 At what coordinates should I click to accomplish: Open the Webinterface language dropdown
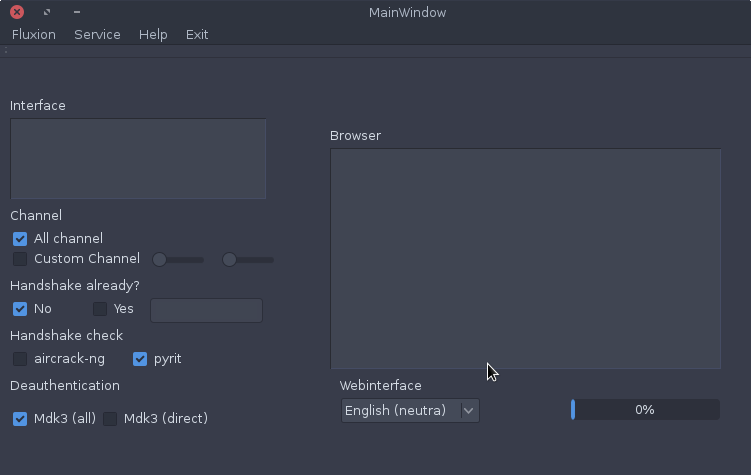410,410
